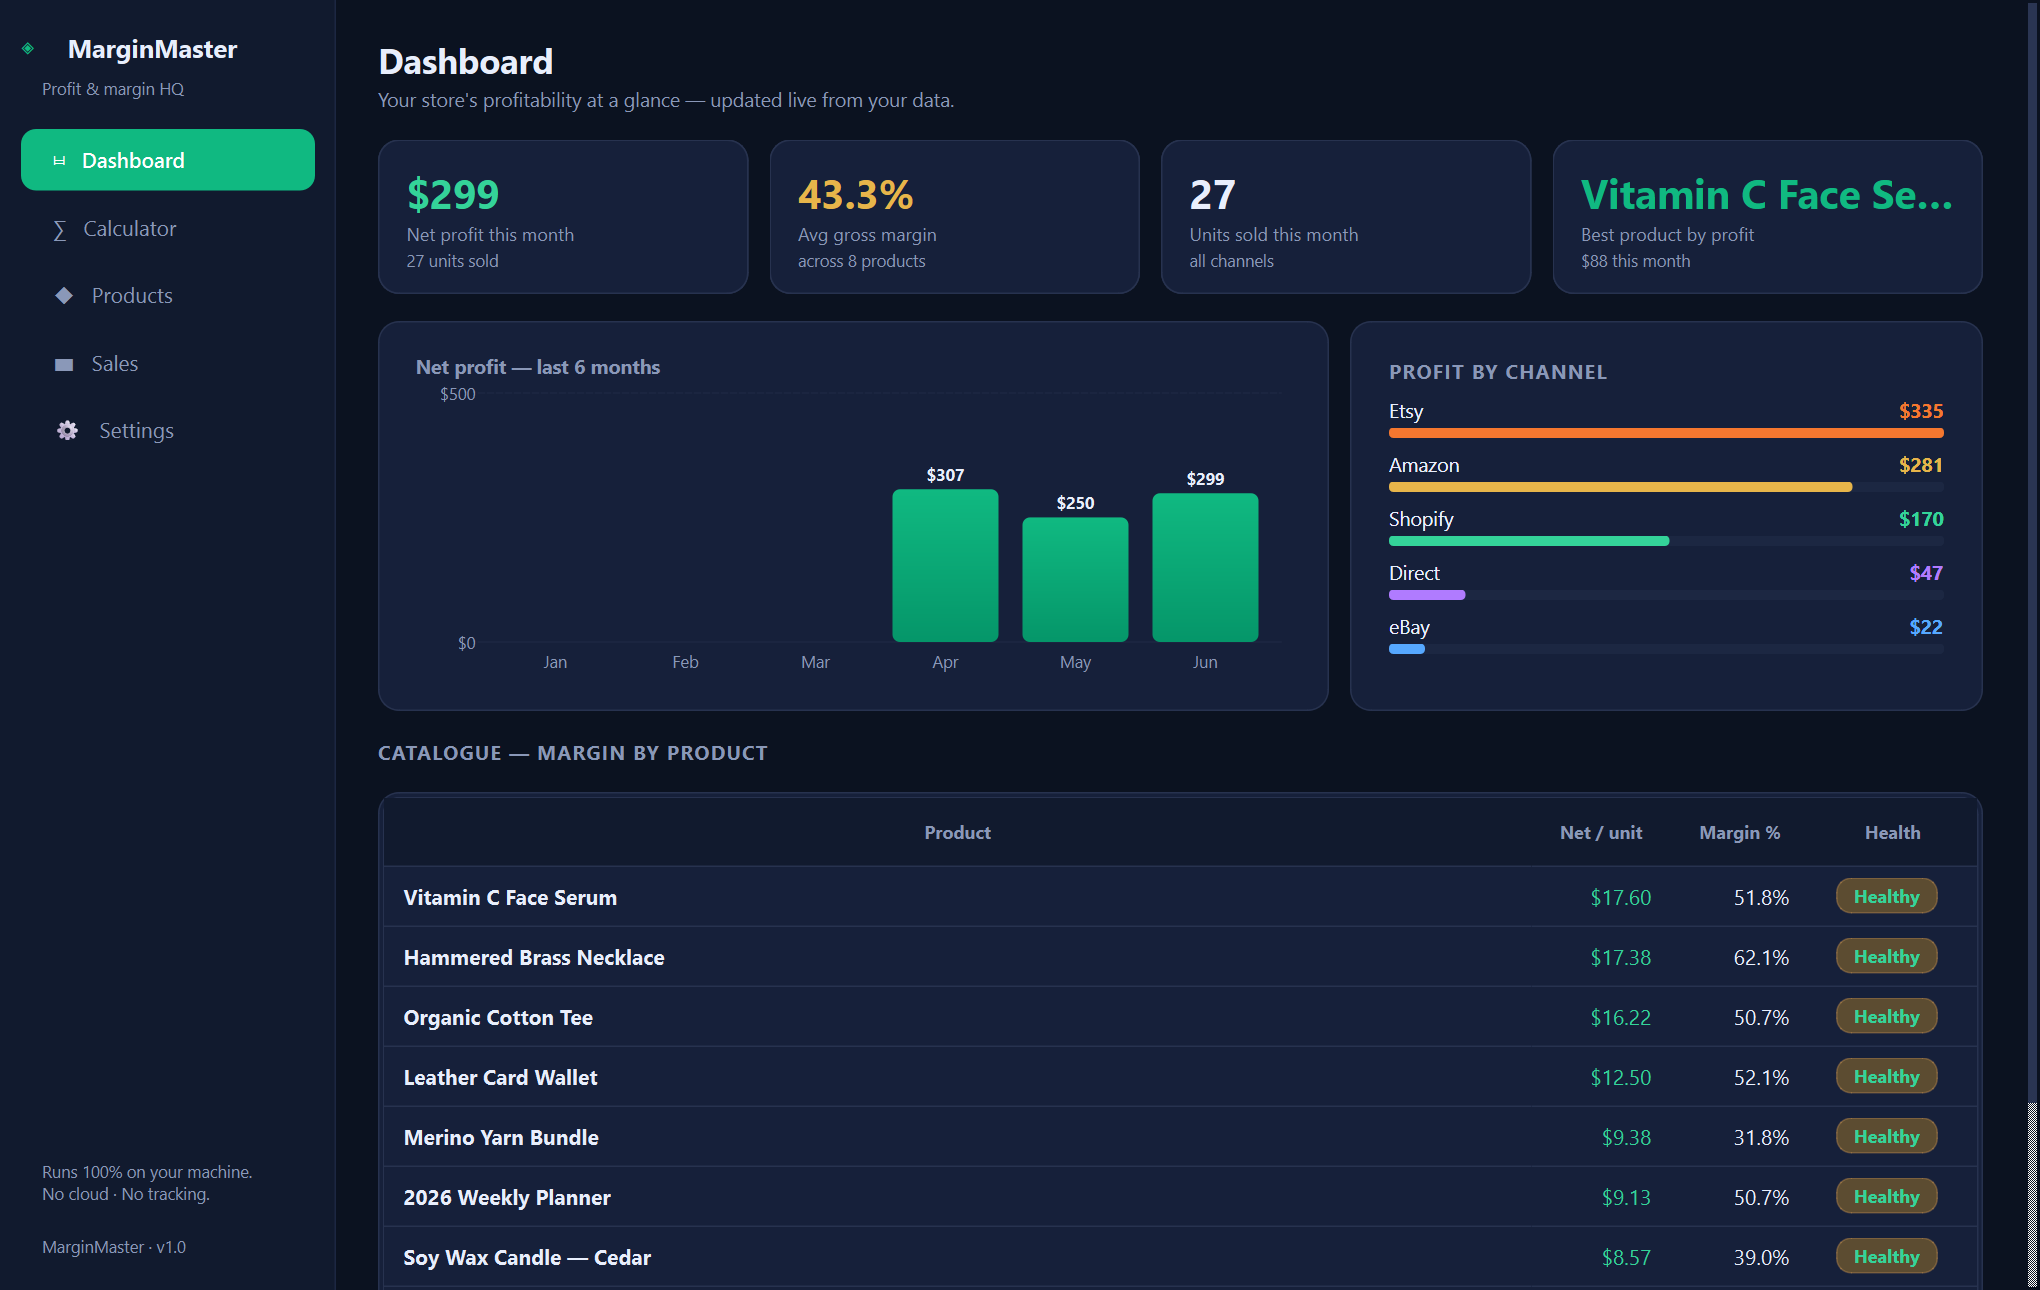Select the Vitamin C Face Serum row
The image size is (2040, 1290).
(x=1180, y=897)
